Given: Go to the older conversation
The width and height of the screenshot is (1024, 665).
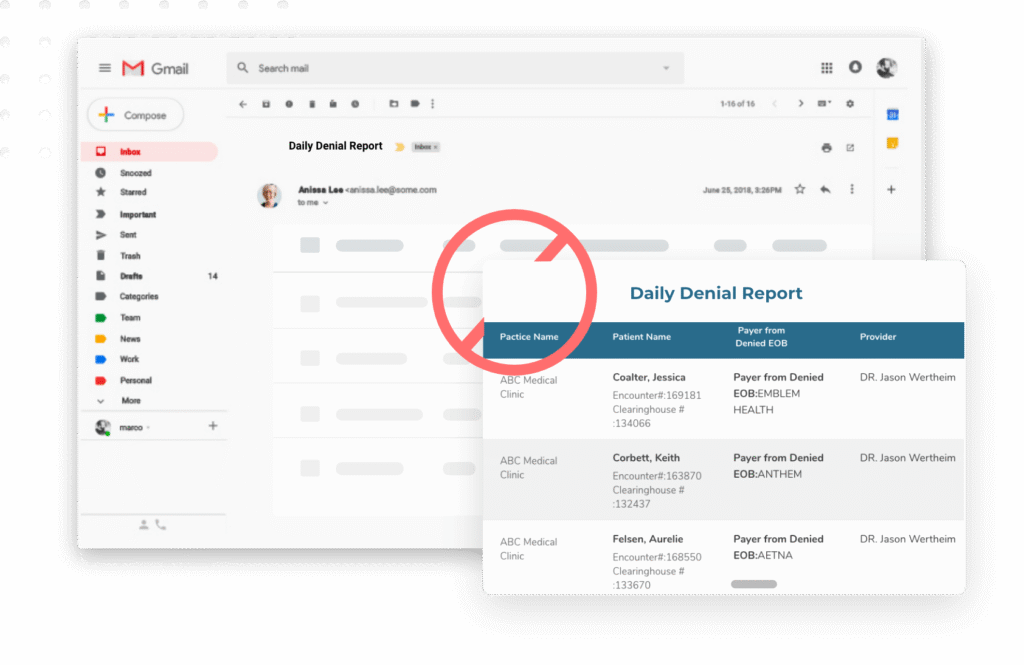Looking at the screenshot, I should click(801, 104).
